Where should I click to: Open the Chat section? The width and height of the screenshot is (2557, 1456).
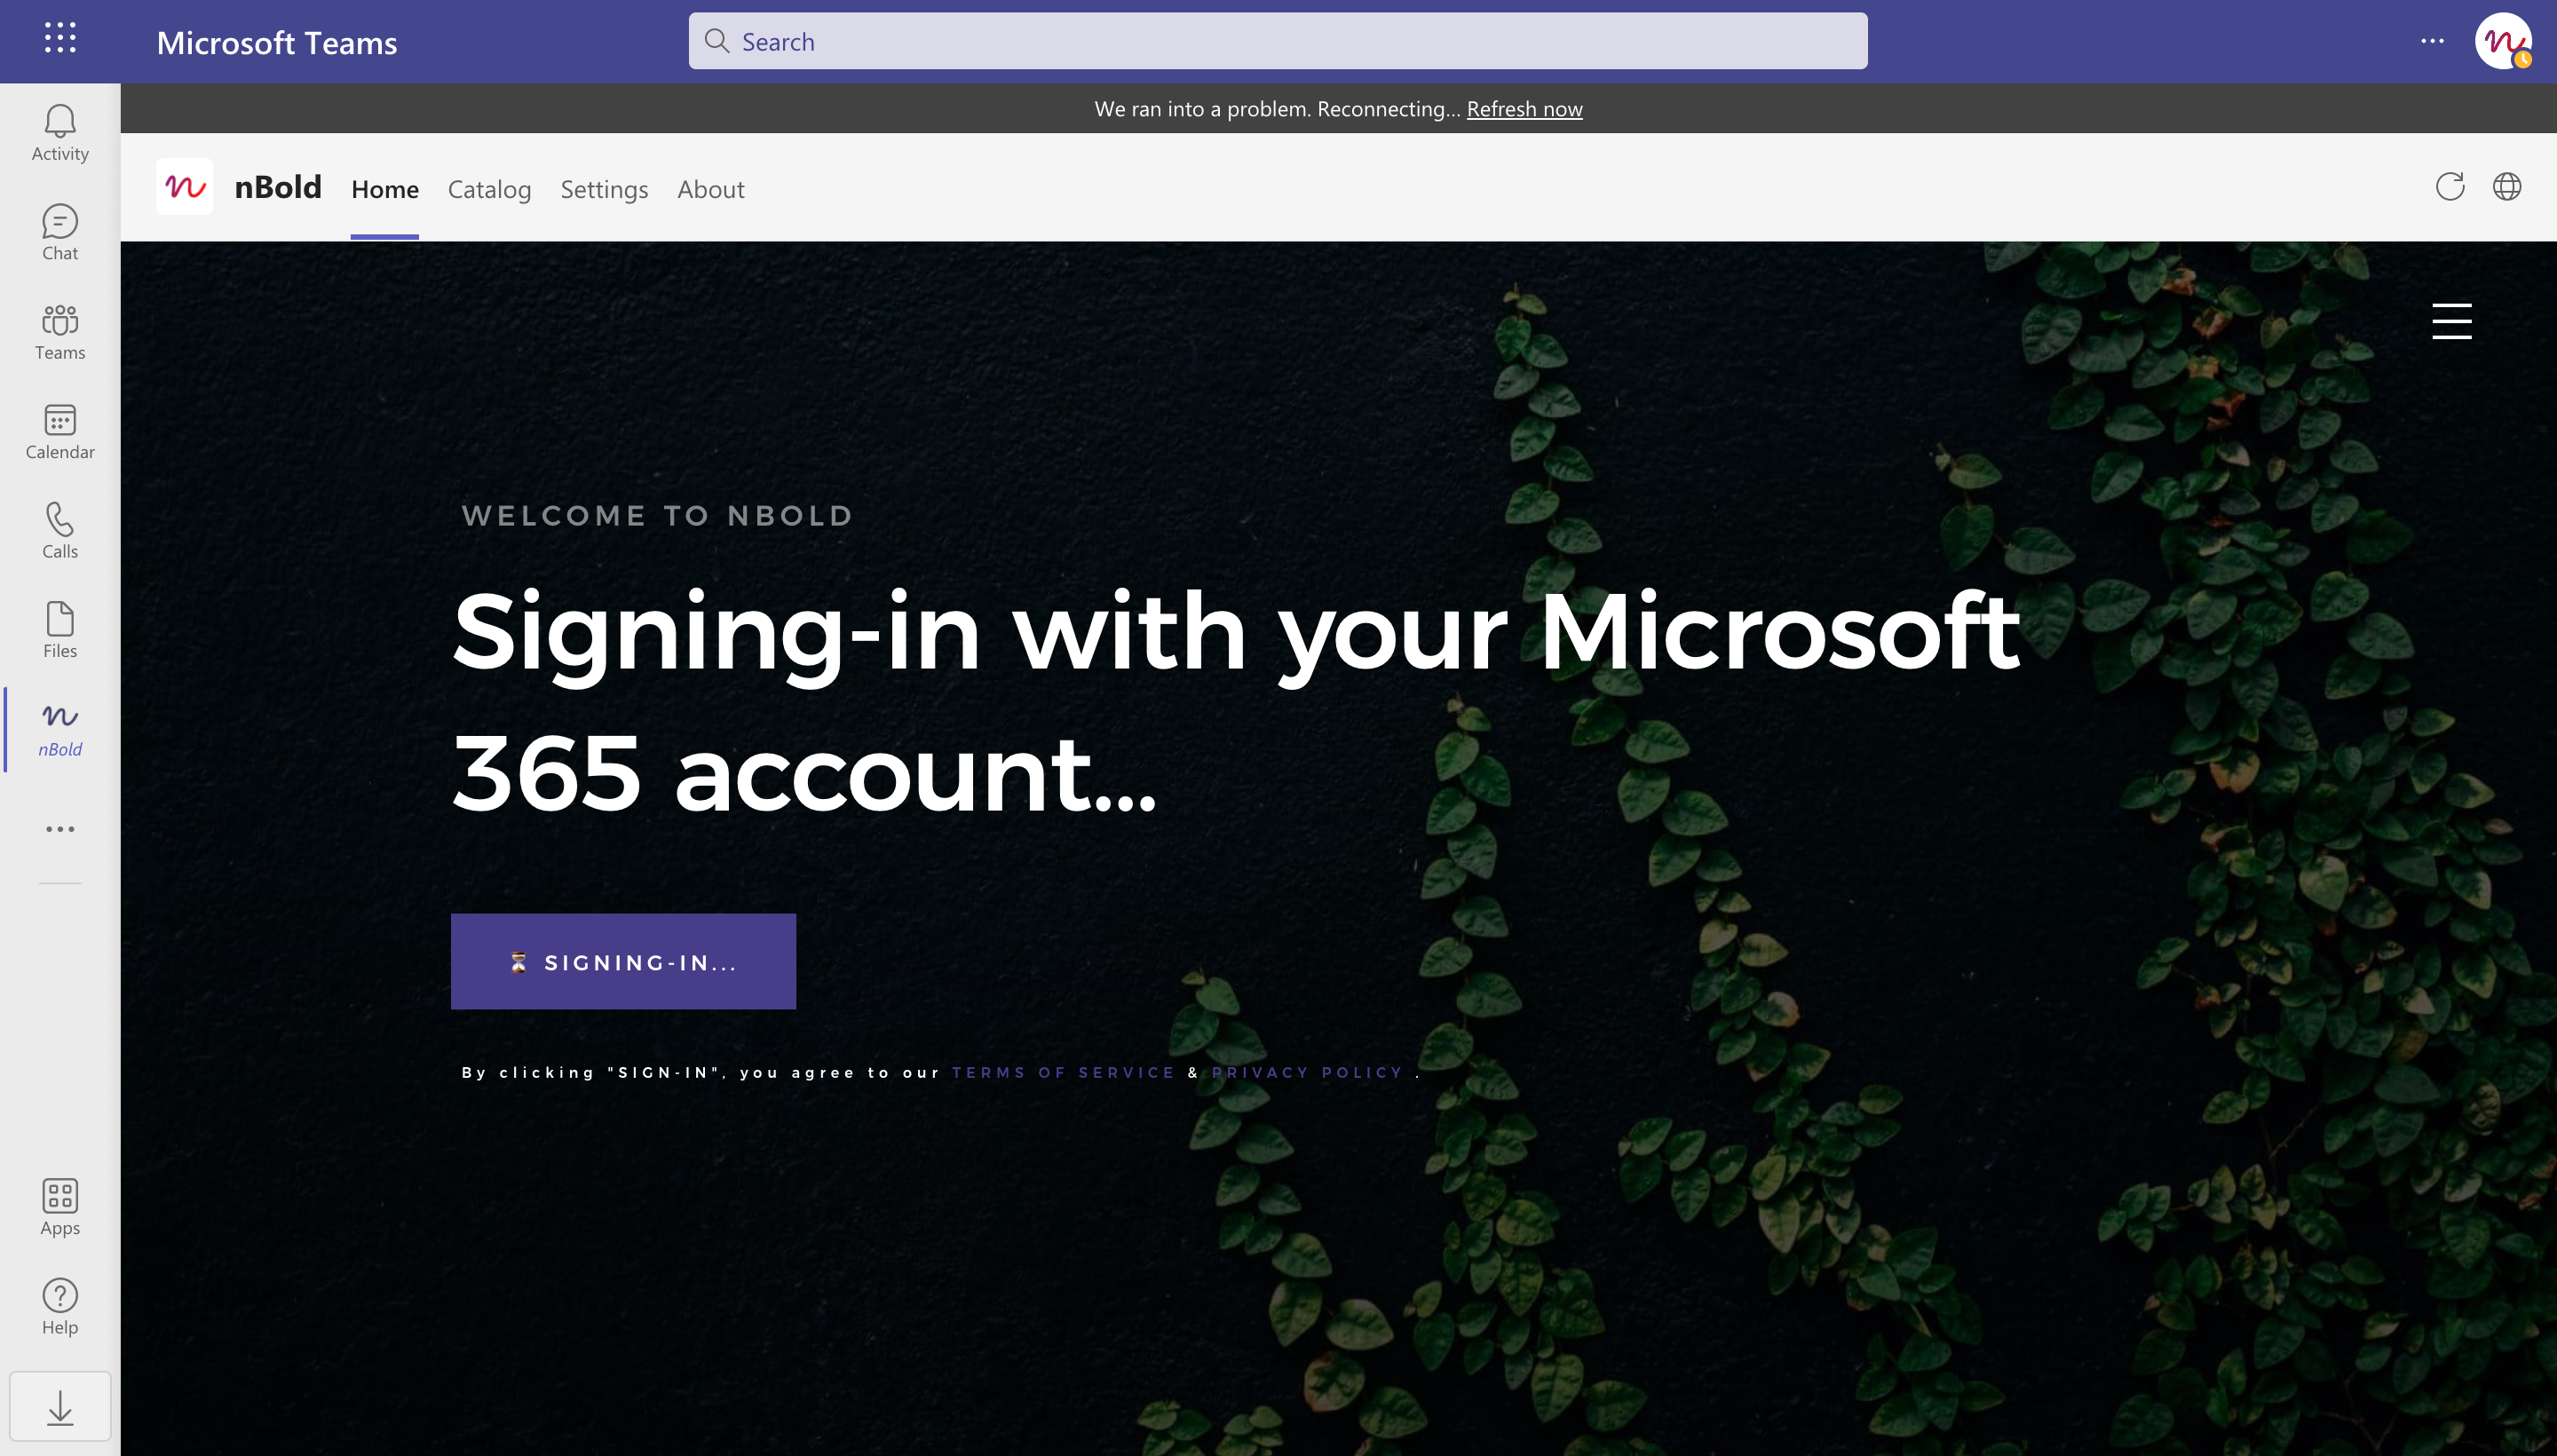click(x=60, y=232)
